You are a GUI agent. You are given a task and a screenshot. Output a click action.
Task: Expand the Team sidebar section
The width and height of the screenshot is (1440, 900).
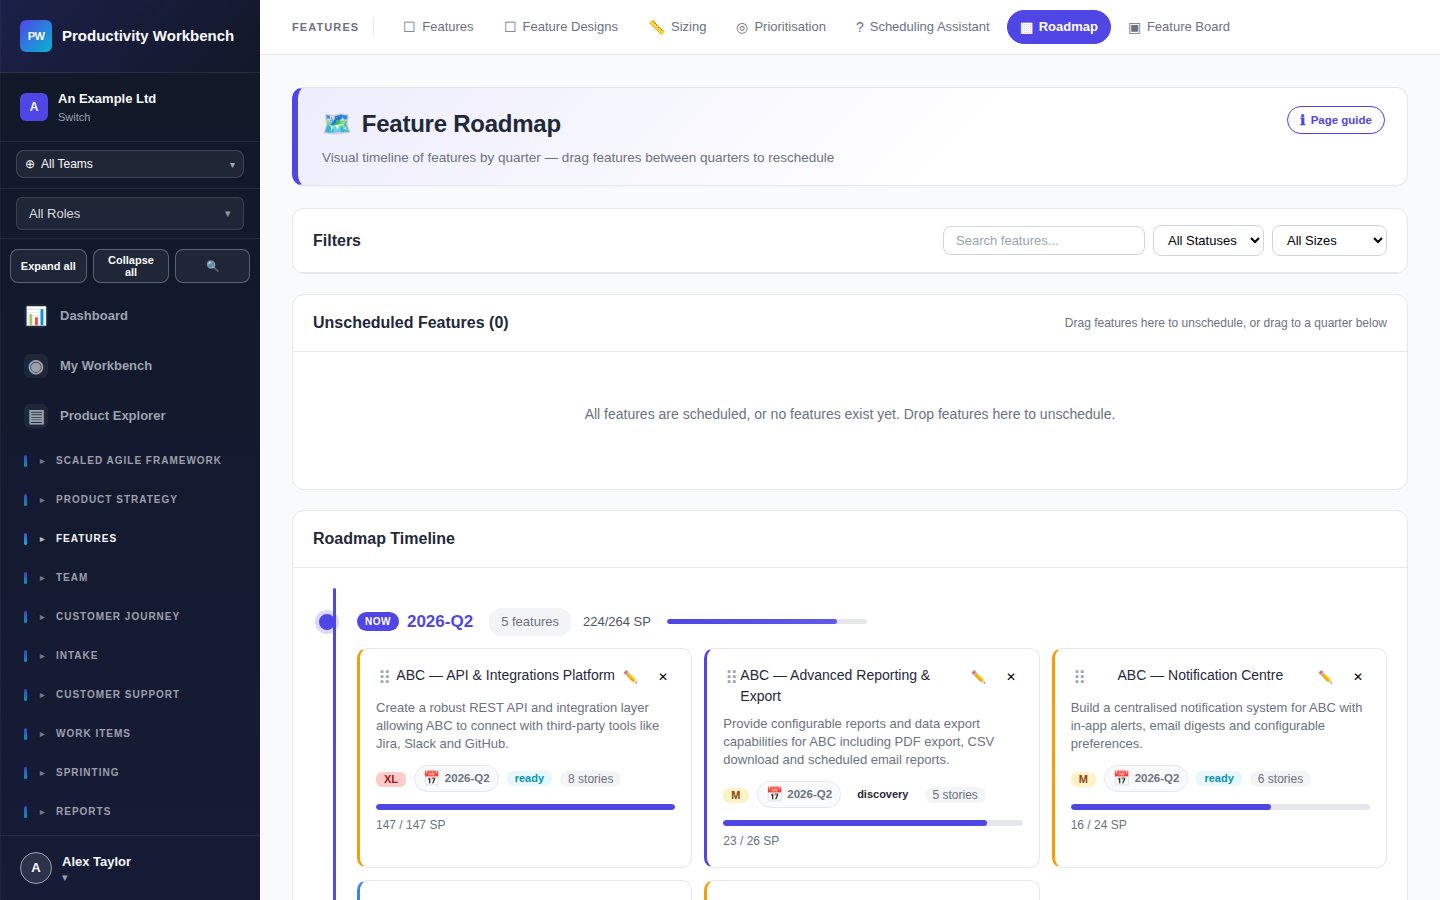pos(130,578)
